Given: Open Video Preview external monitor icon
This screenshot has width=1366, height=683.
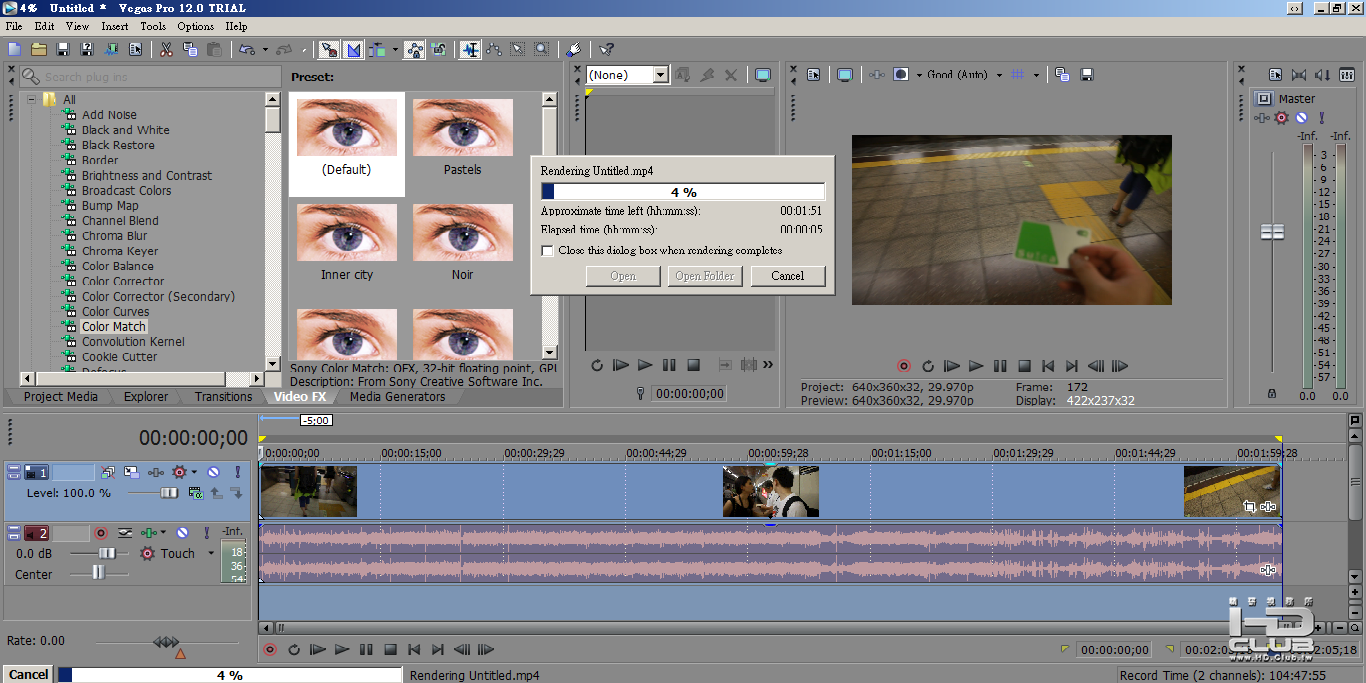Looking at the screenshot, I should (x=845, y=75).
